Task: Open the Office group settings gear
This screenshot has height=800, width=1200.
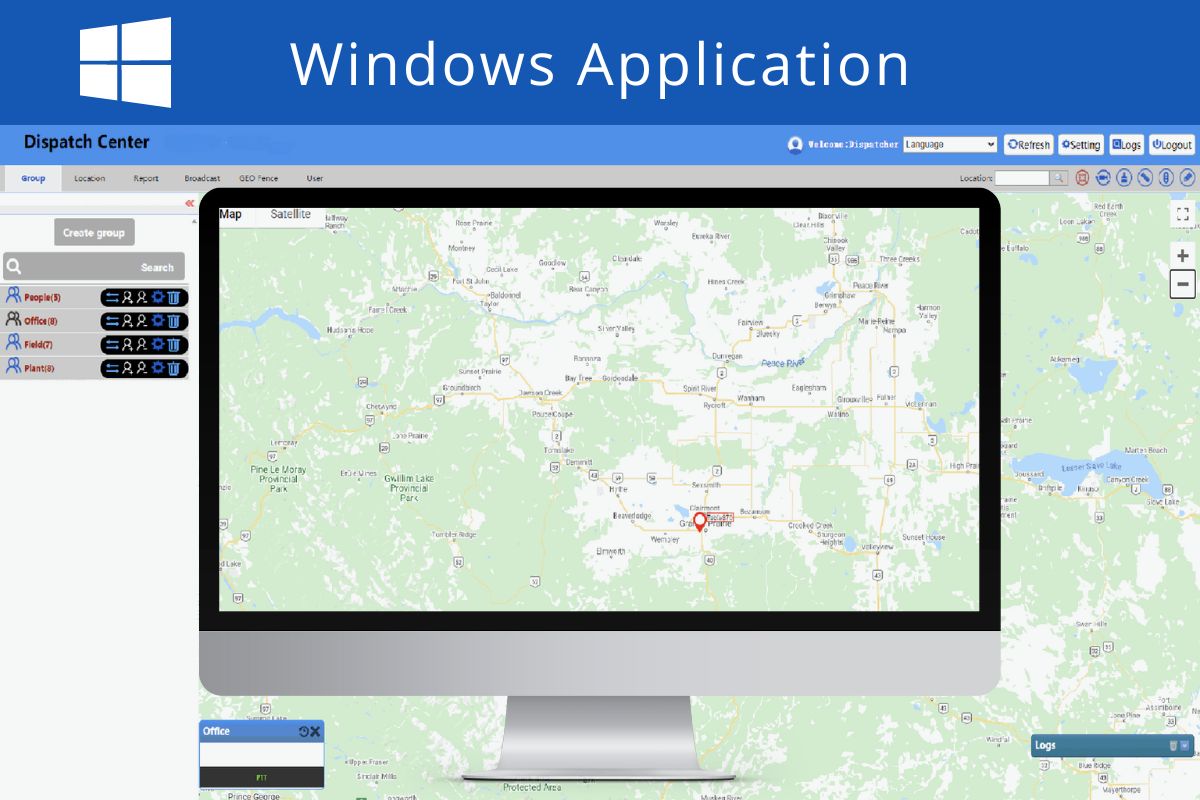Action: (x=158, y=320)
